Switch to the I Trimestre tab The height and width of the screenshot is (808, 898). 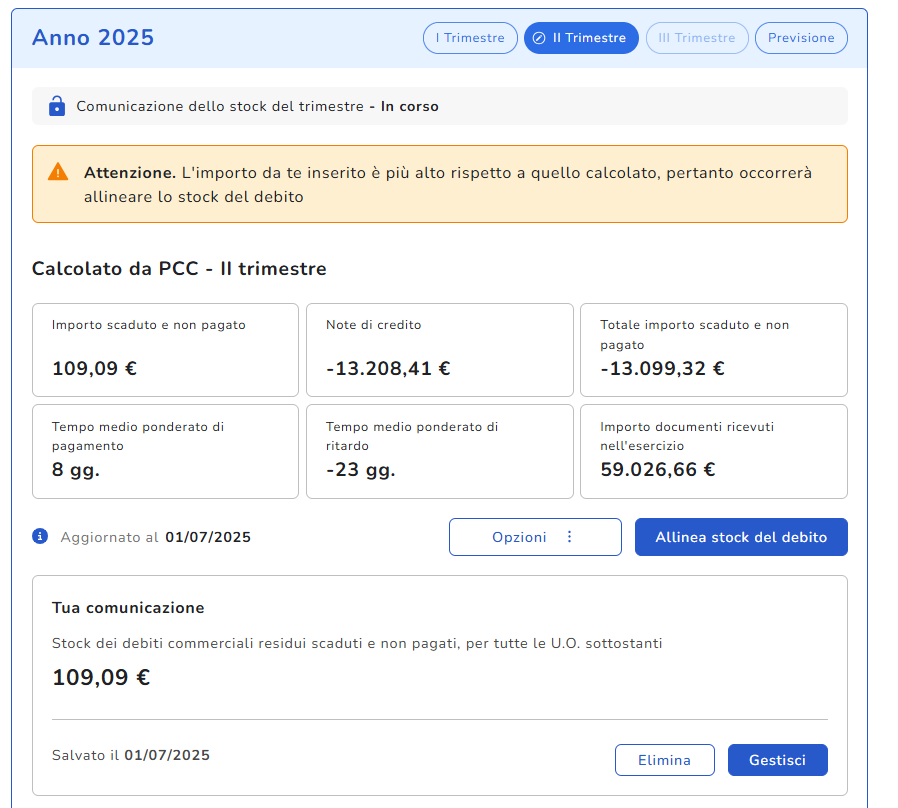[470, 38]
